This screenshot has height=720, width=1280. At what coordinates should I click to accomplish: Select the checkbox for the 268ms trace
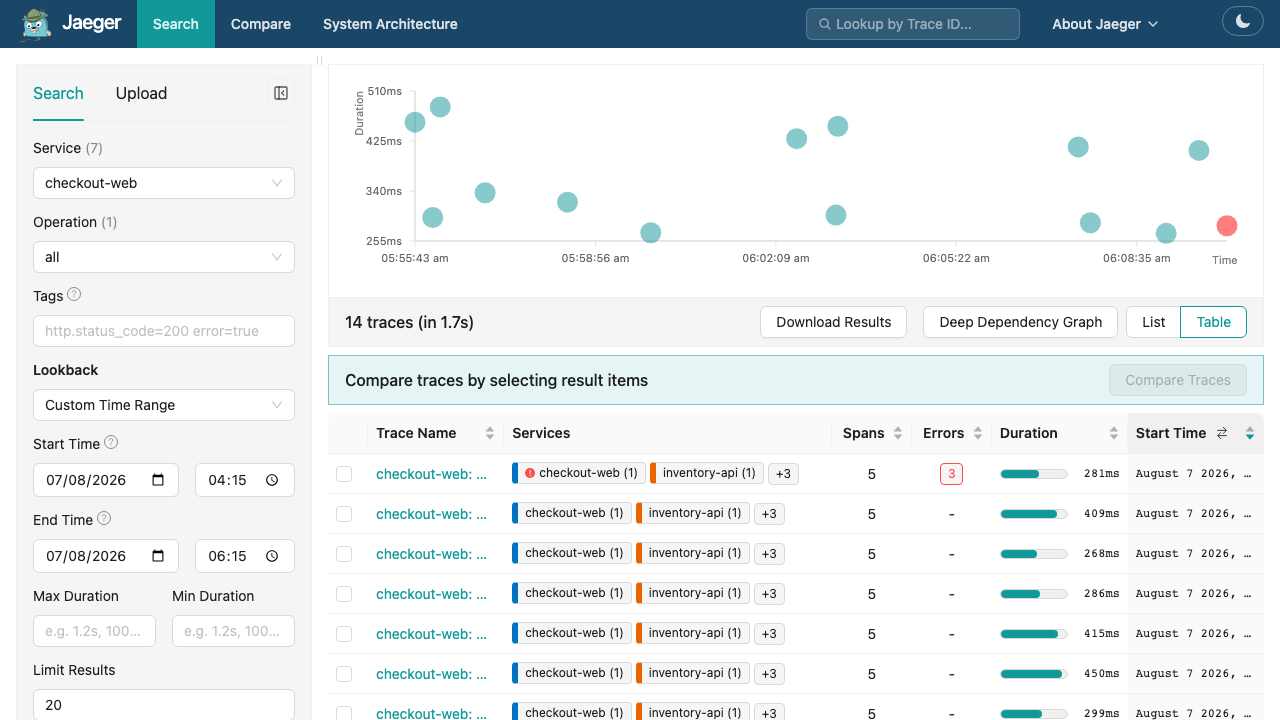(x=344, y=554)
